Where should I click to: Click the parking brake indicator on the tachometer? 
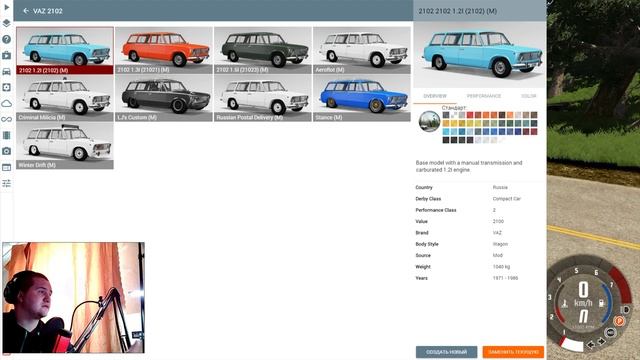pyautogui.click(x=619, y=321)
